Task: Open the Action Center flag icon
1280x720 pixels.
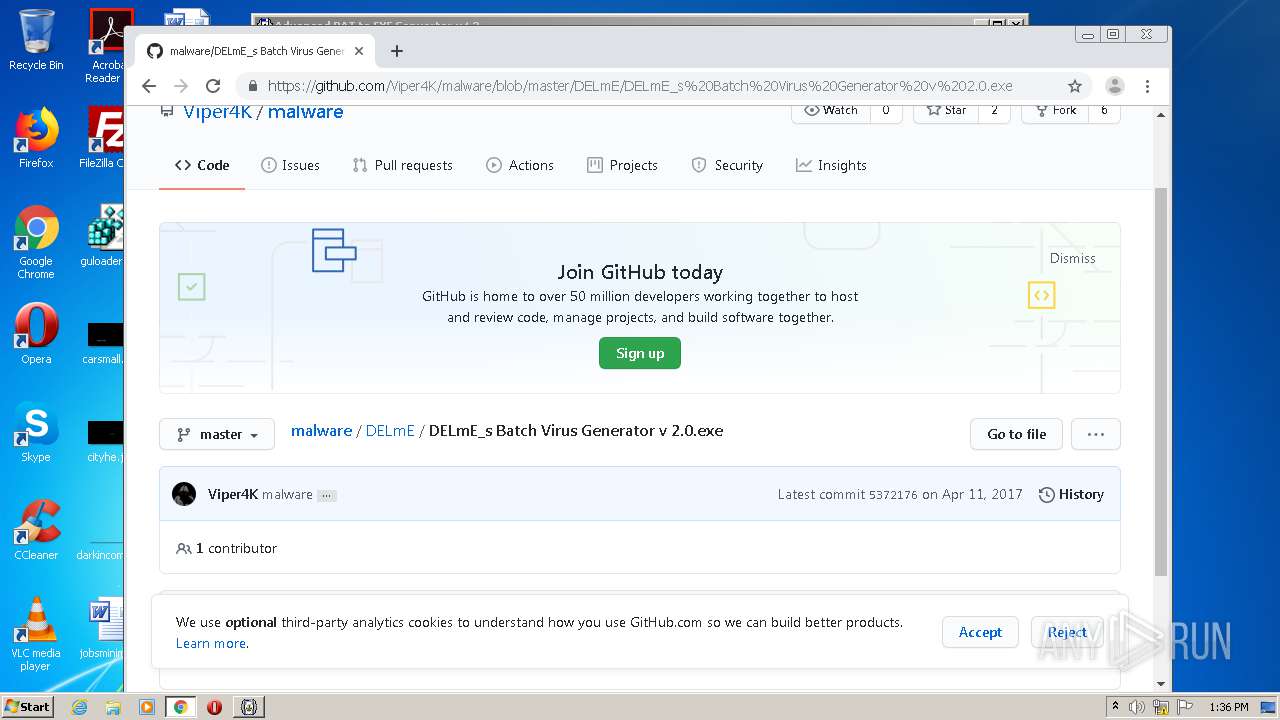Action: point(1184,707)
